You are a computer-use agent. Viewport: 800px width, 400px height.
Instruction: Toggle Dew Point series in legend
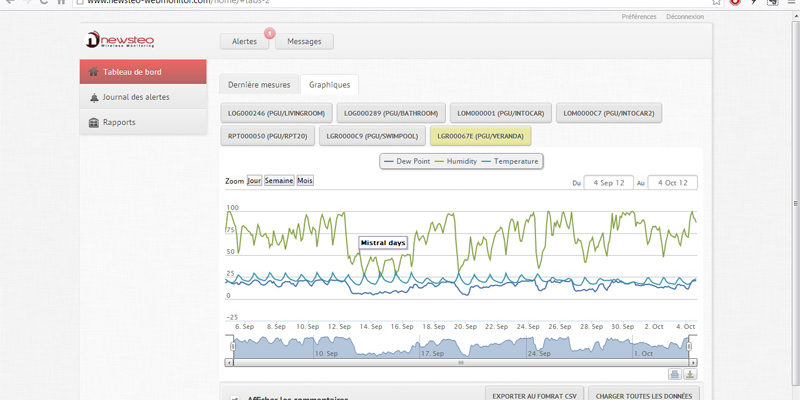(407, 161)
